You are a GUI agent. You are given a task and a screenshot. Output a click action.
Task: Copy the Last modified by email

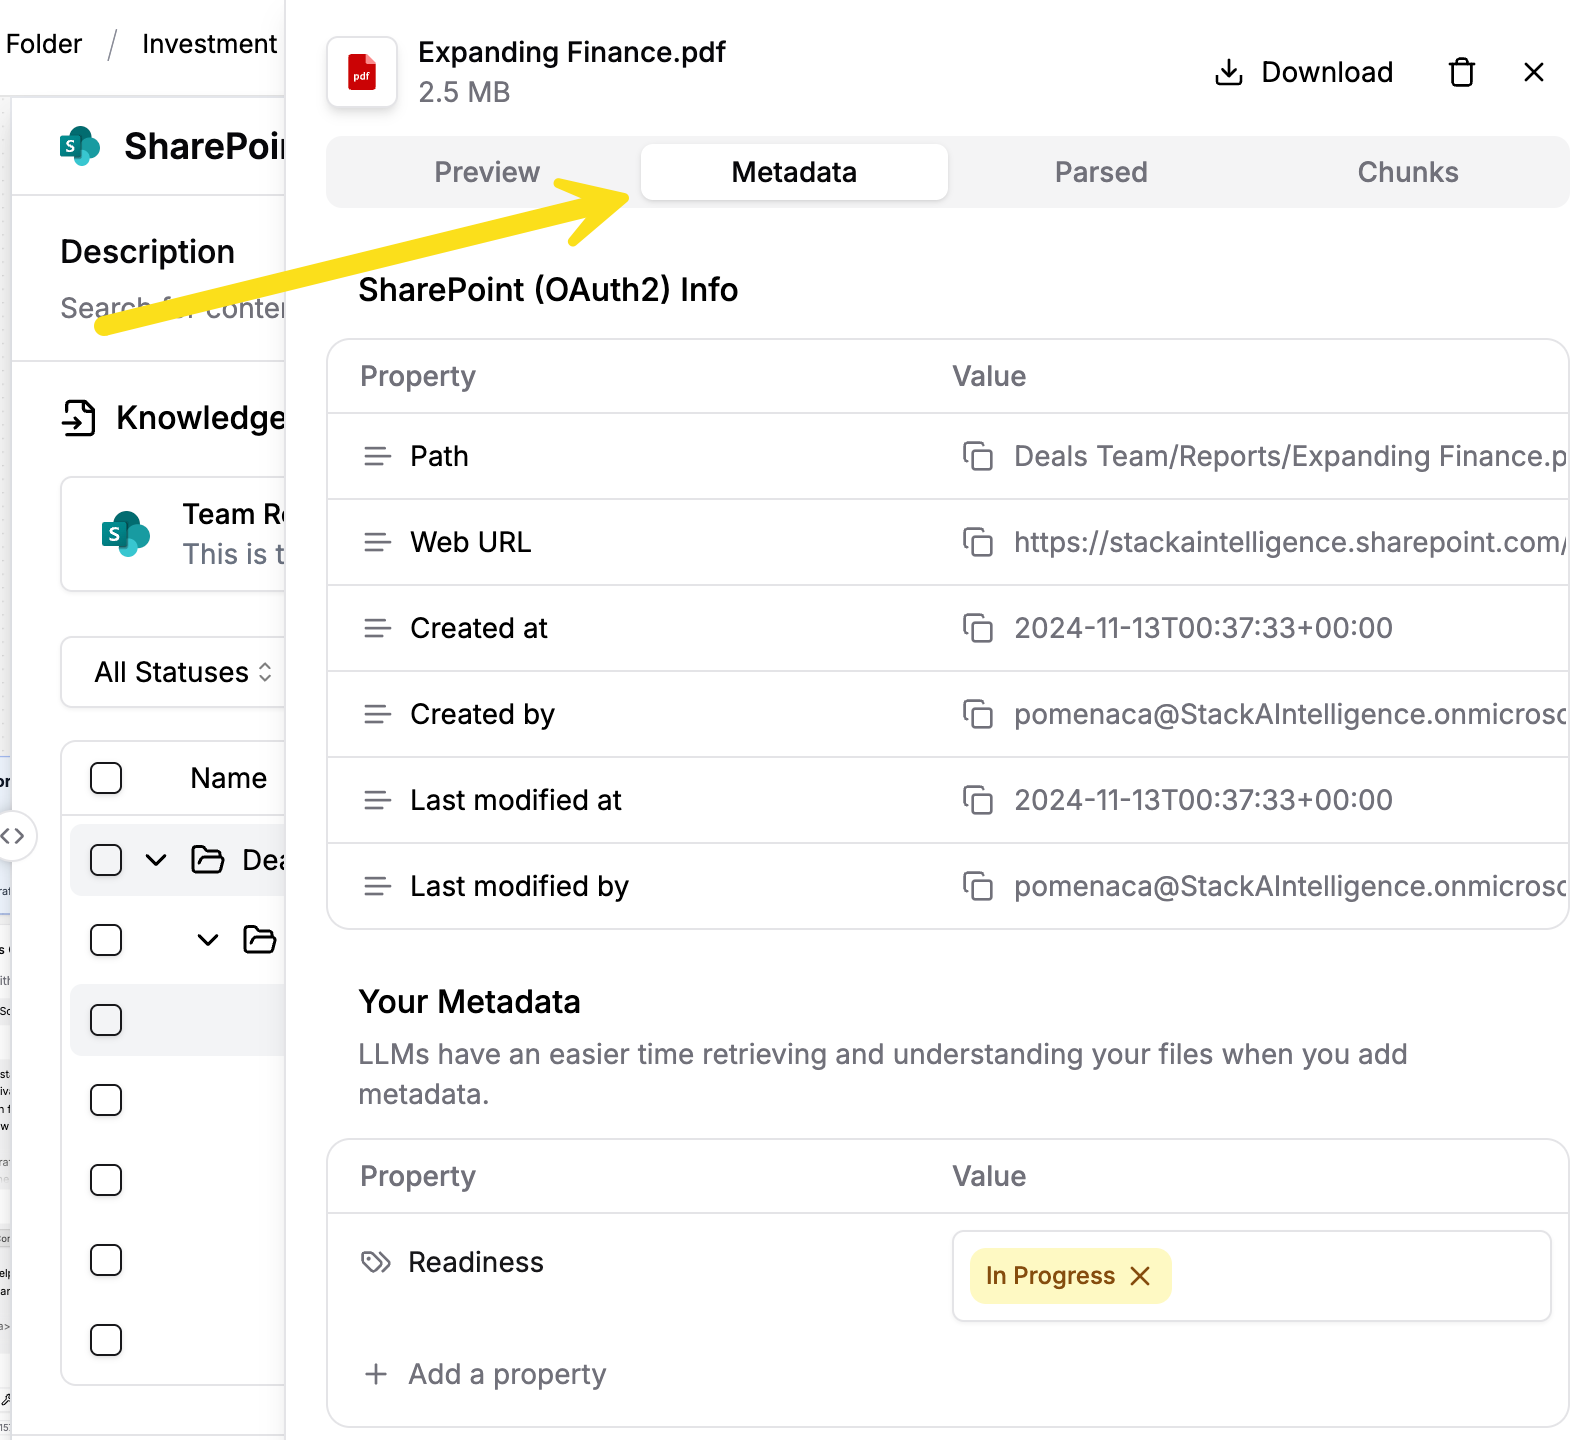977,886
